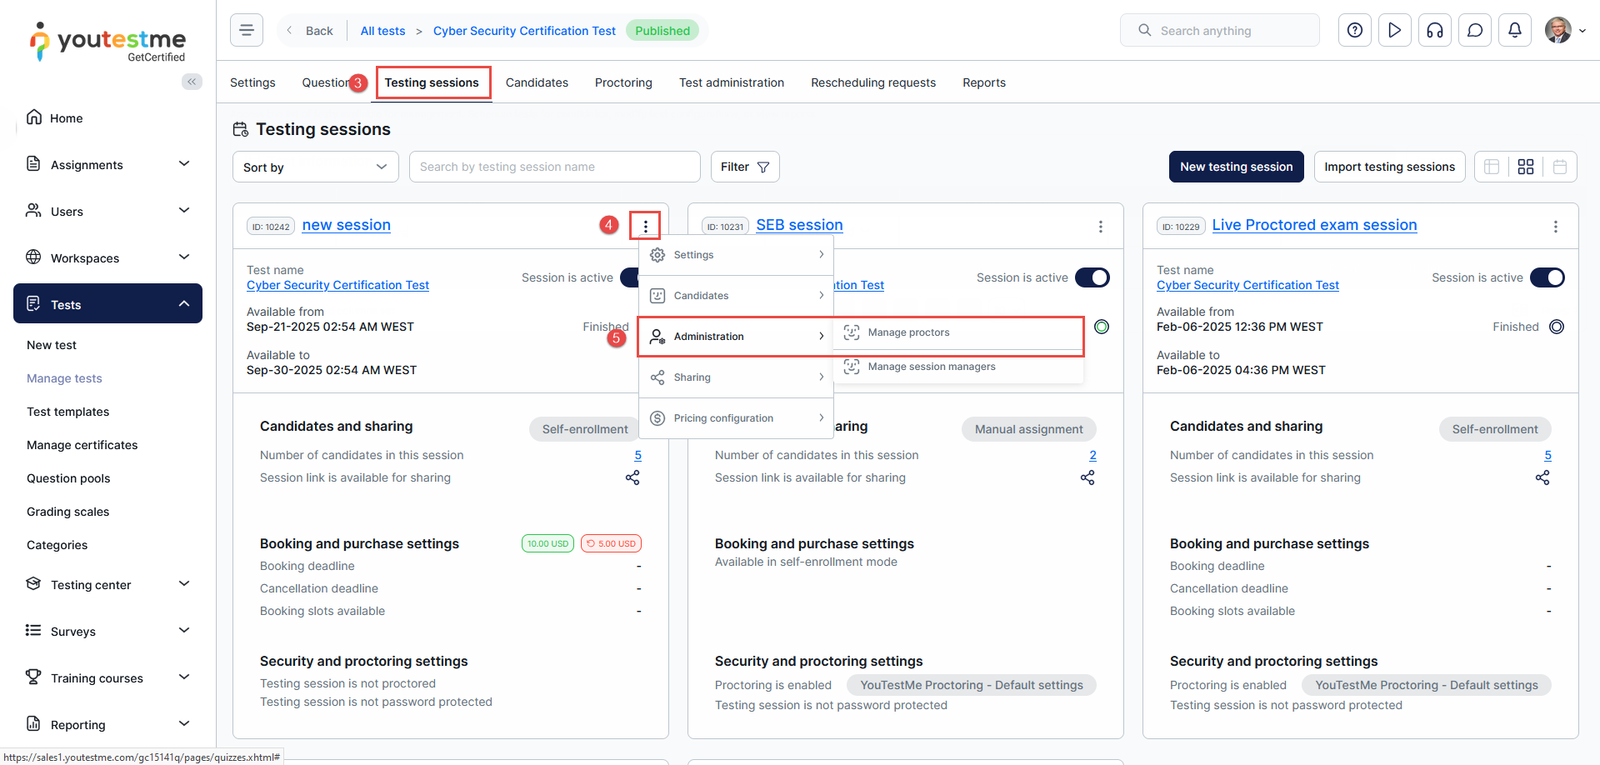The image size is (1600, 765).
Task: Disable Live Proctored exam session active toggle
Action: (x=1547, y=278)
